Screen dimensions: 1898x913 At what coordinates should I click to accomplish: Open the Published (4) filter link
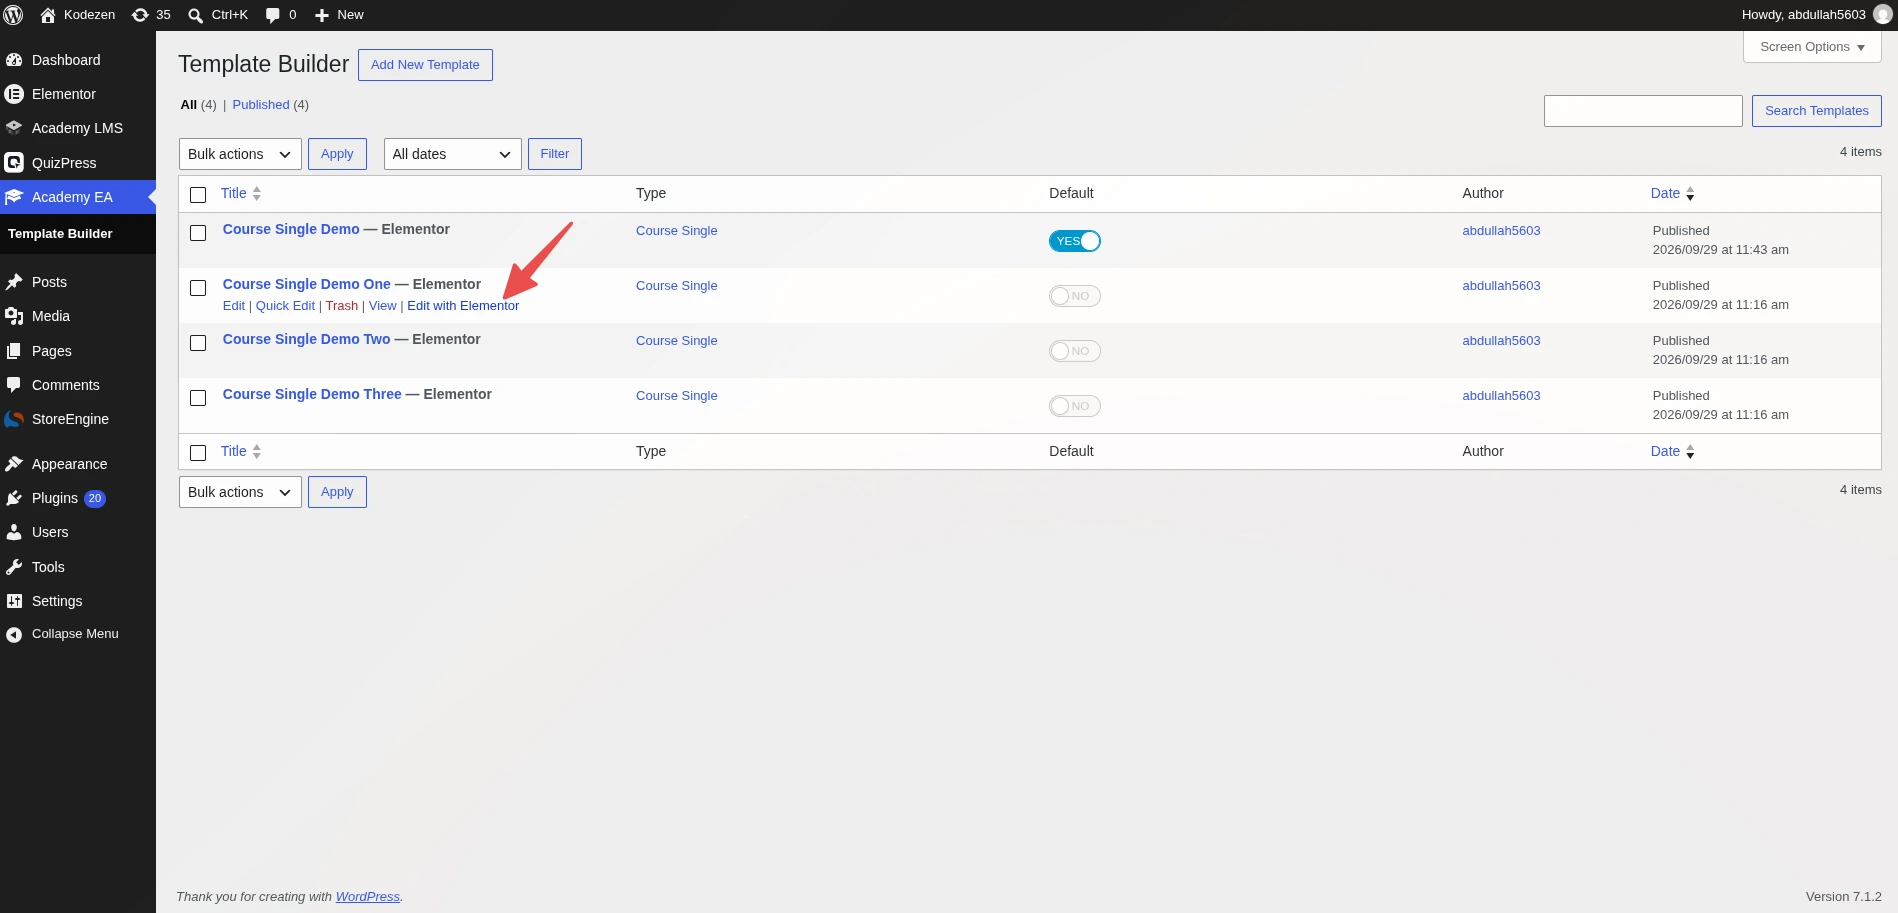pyautogui.click(x=270, y=105)
